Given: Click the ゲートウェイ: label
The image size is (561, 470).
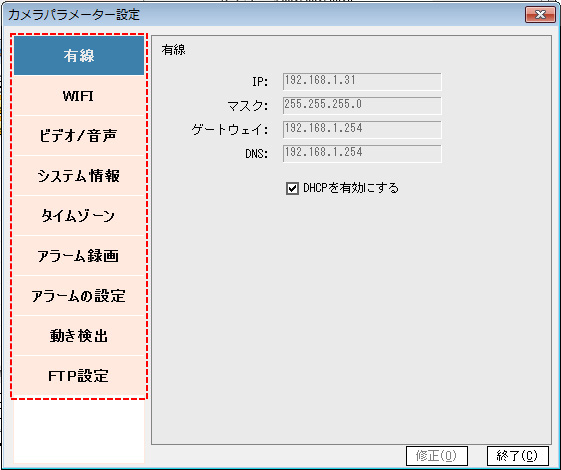Looking at the screenshot, I should coord(230,130).
